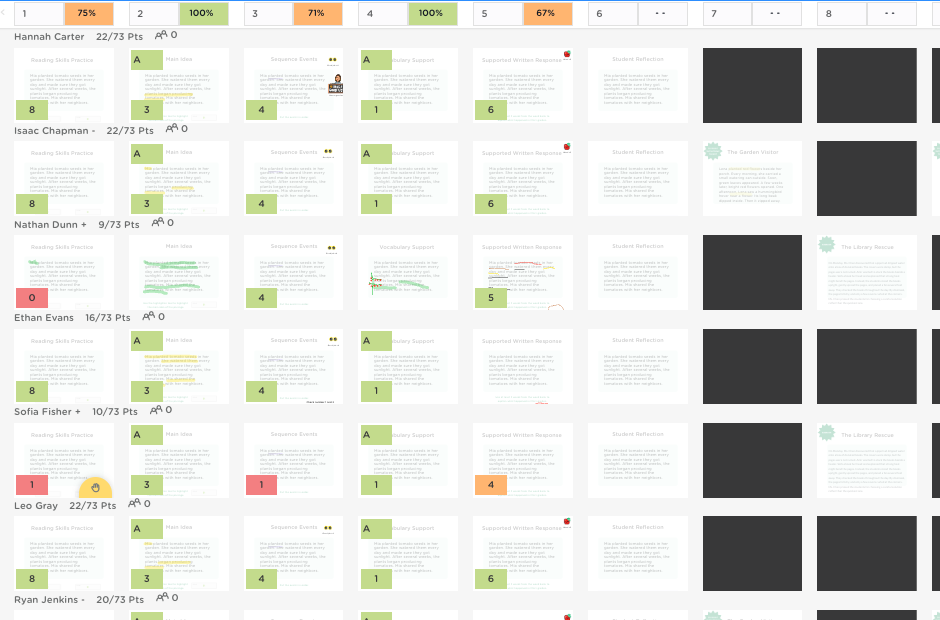This screenshot has height=620, width=940.
Task: Click eyes icon on Ethan Evans's Sequence Events slide
Action: [333, 340]
